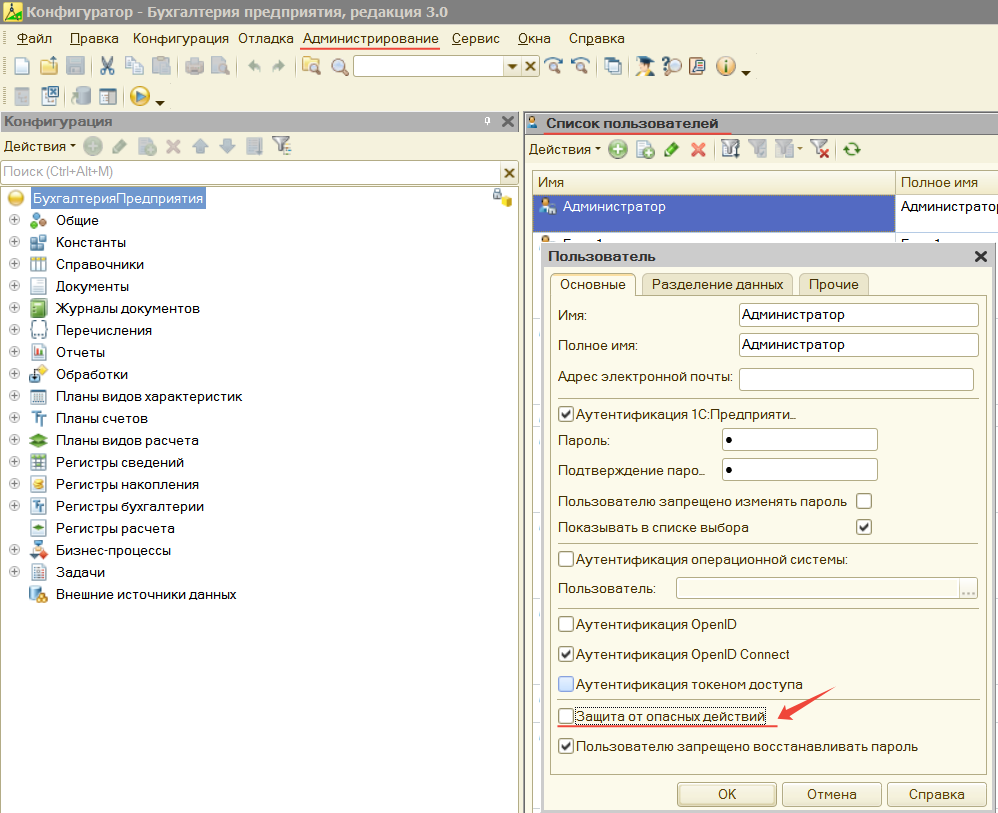The width and height of the screenshot is (998, 813).
Task: Start debugging with the play icon
Action: 139,96
